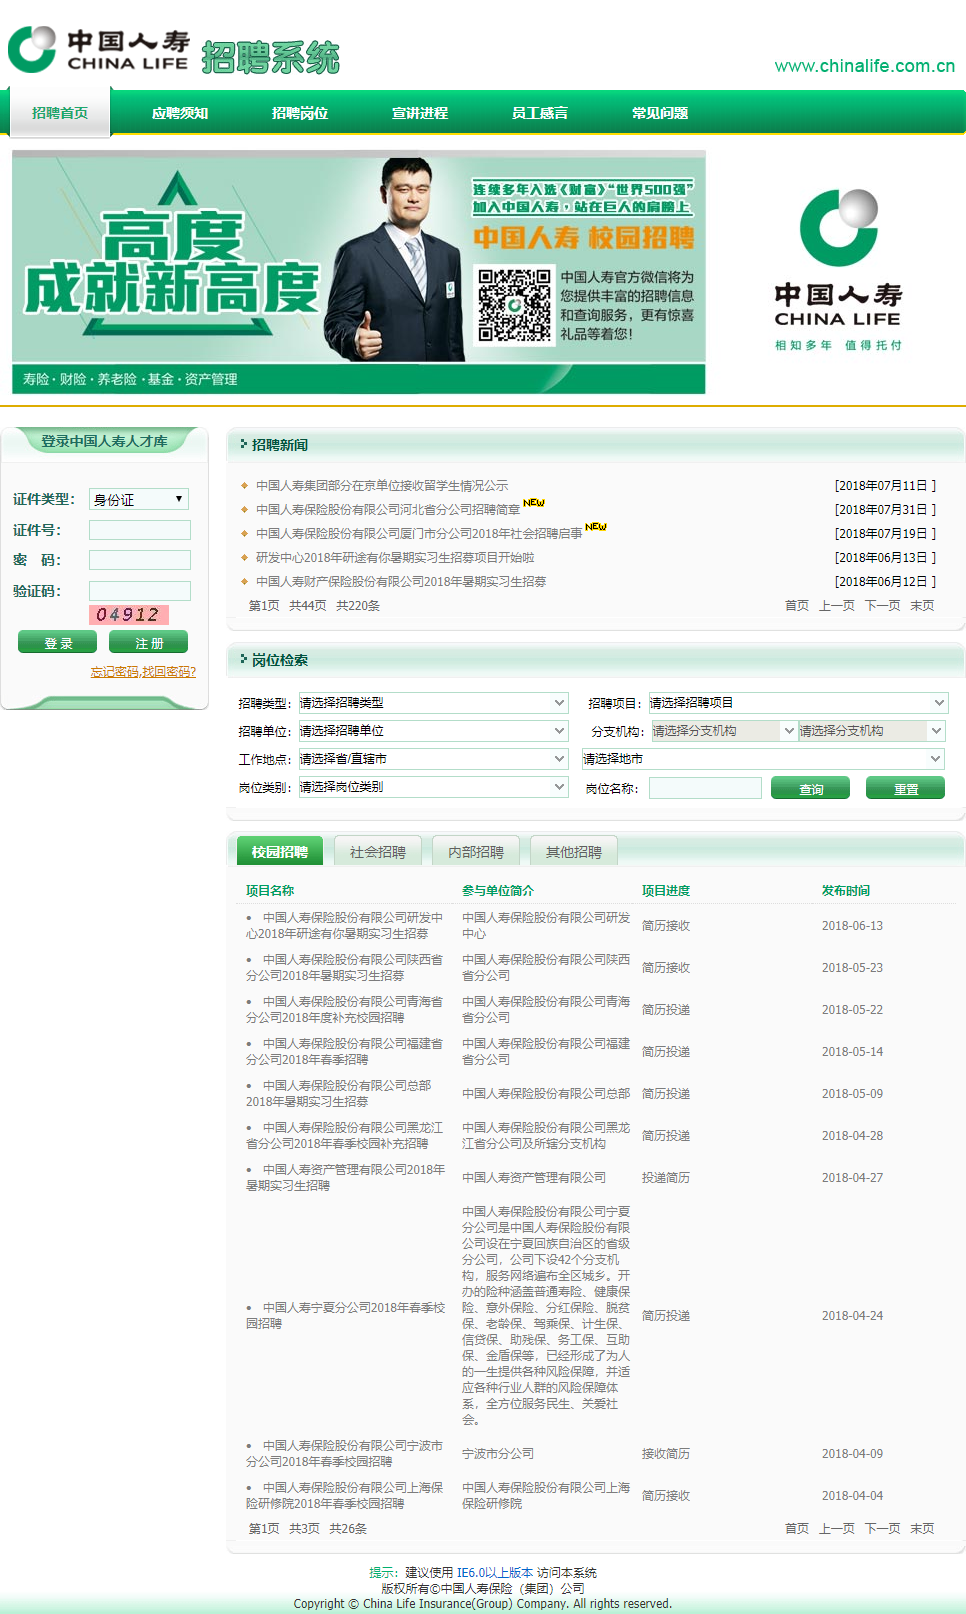
Task: Click the www.chinalife.com.cn address at the top right
Action: pyautogui.click(x=865, y=66)
